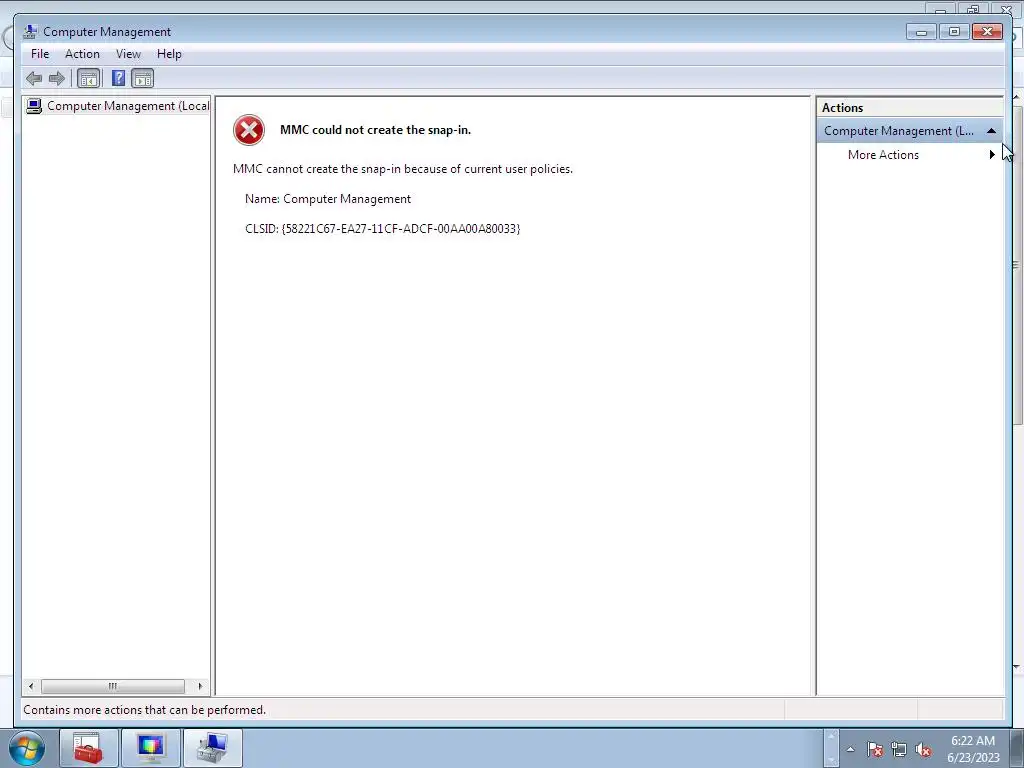This screenshot has width=1024, height=768.
Task: Click the network tray icon
Action: click(x=899, y=750)
